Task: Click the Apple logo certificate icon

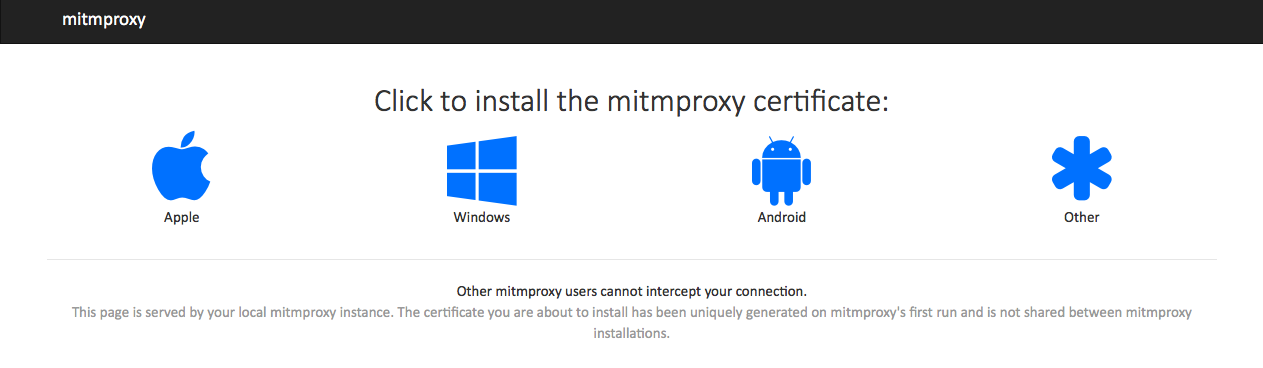Action: pyautogui.click(x=181, y=166)
